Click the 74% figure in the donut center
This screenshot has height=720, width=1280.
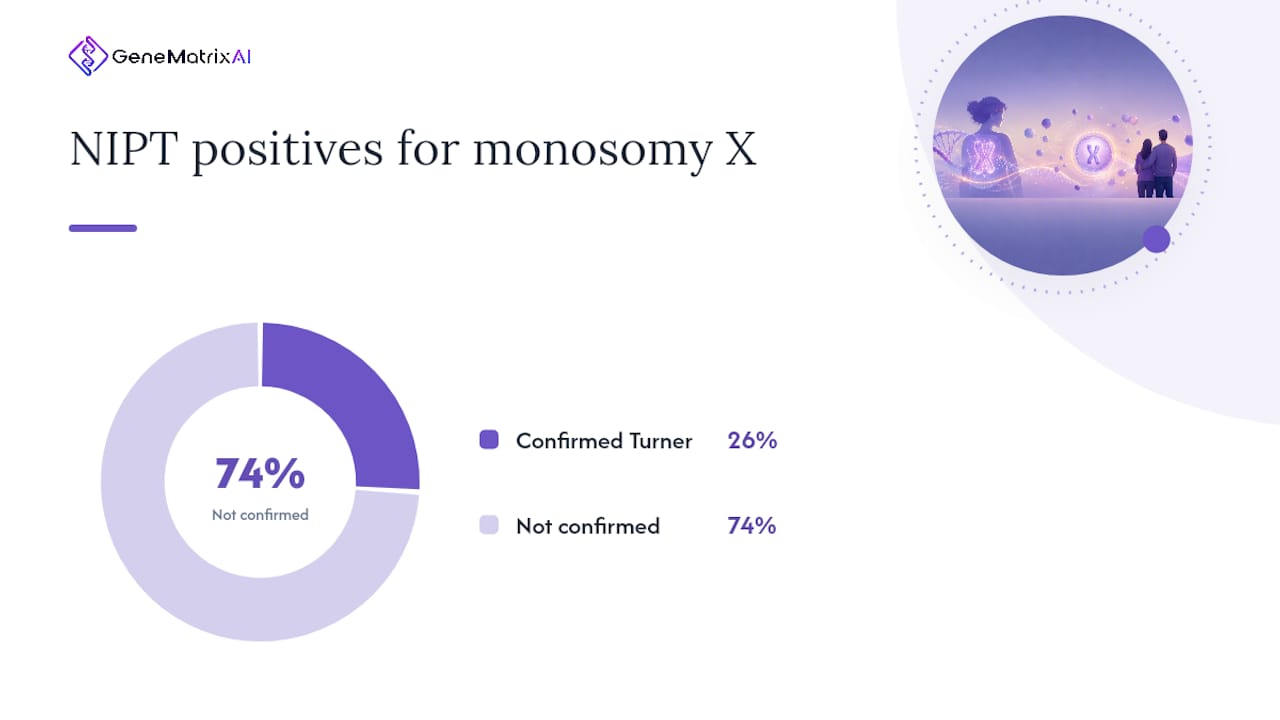tap(260, 474)
